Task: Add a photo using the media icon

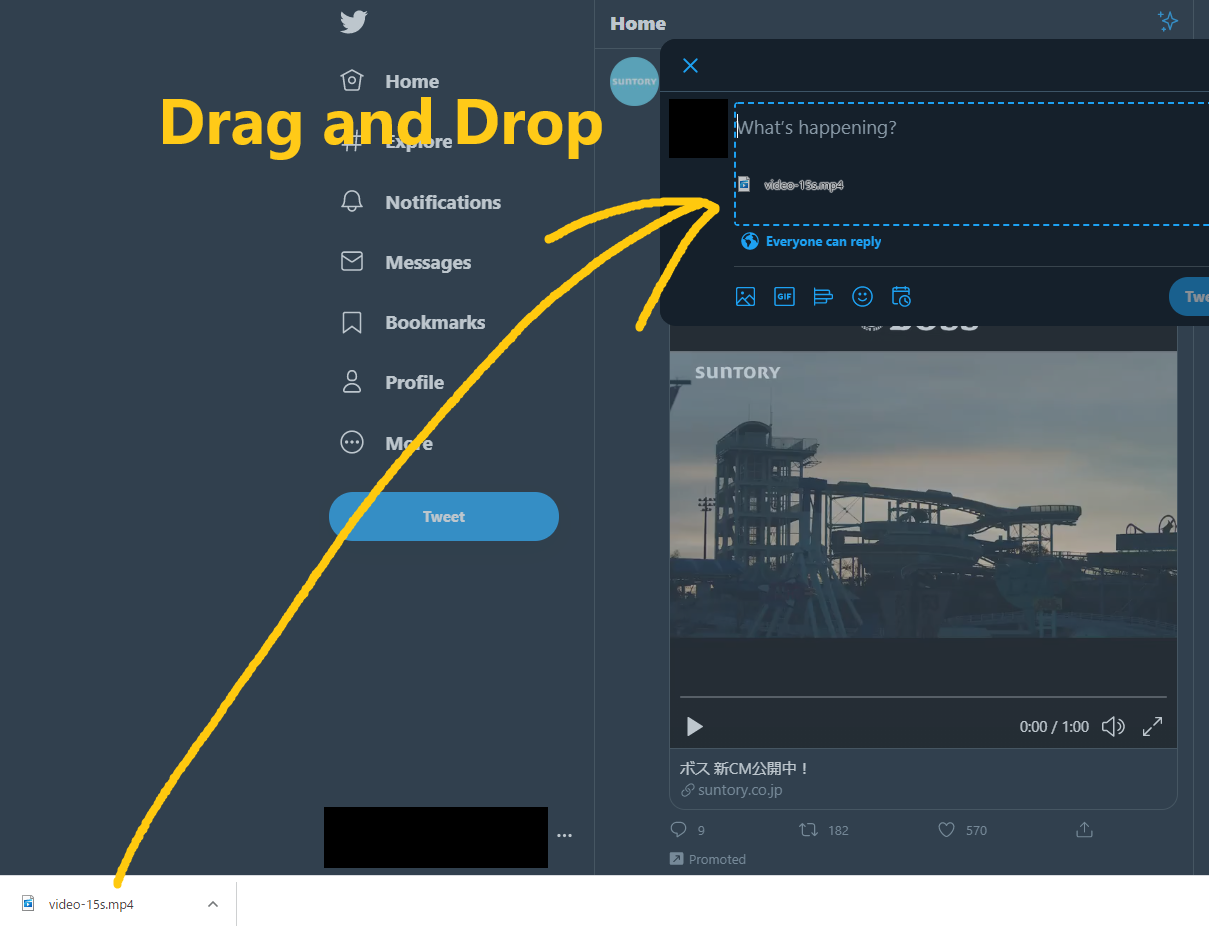Action: tap(745, 296)
